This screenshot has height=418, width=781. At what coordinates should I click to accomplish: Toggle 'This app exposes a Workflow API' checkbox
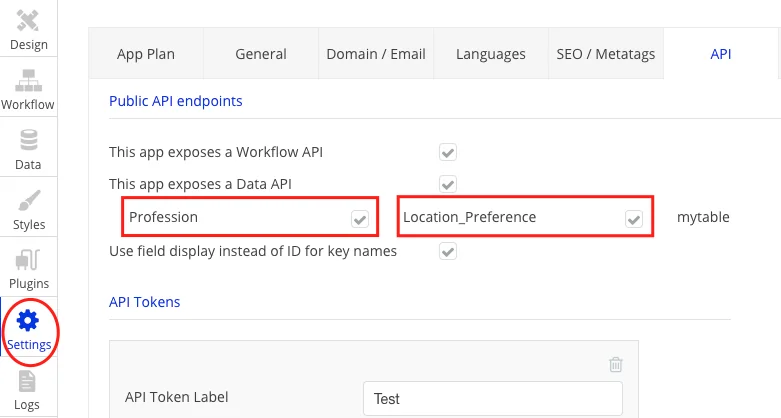pyautogui.click(x=448, y=152)
